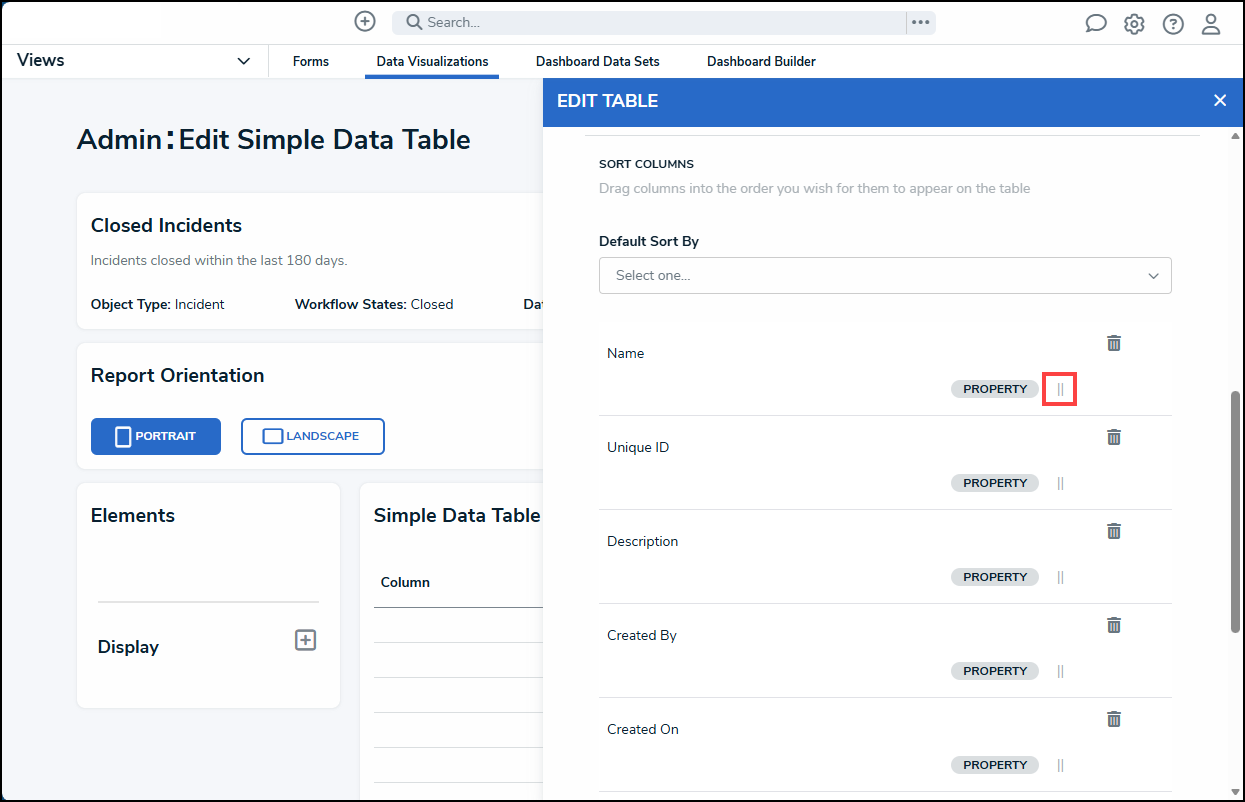Open the Dashboard Data Sets tab
This screenshot has height=802, width=1245.
click(598, 62)
